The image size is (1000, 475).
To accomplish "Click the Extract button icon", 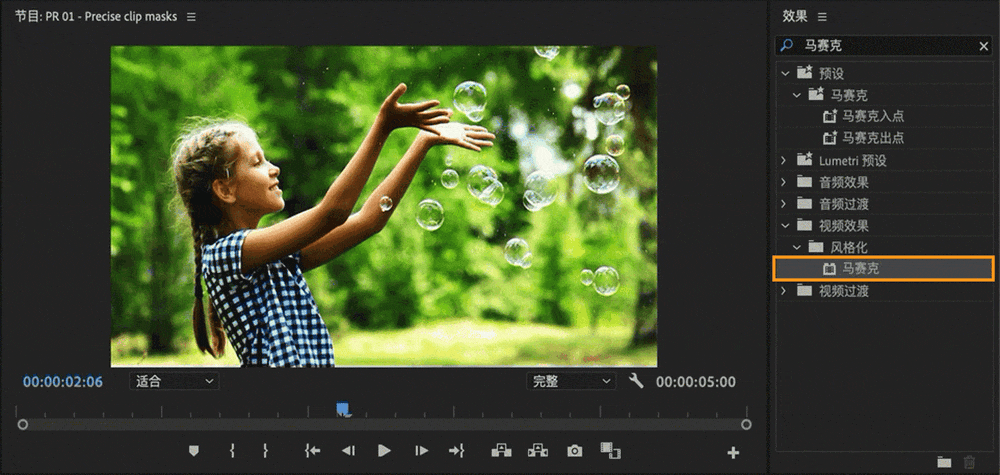I will [x=538, y=451].
